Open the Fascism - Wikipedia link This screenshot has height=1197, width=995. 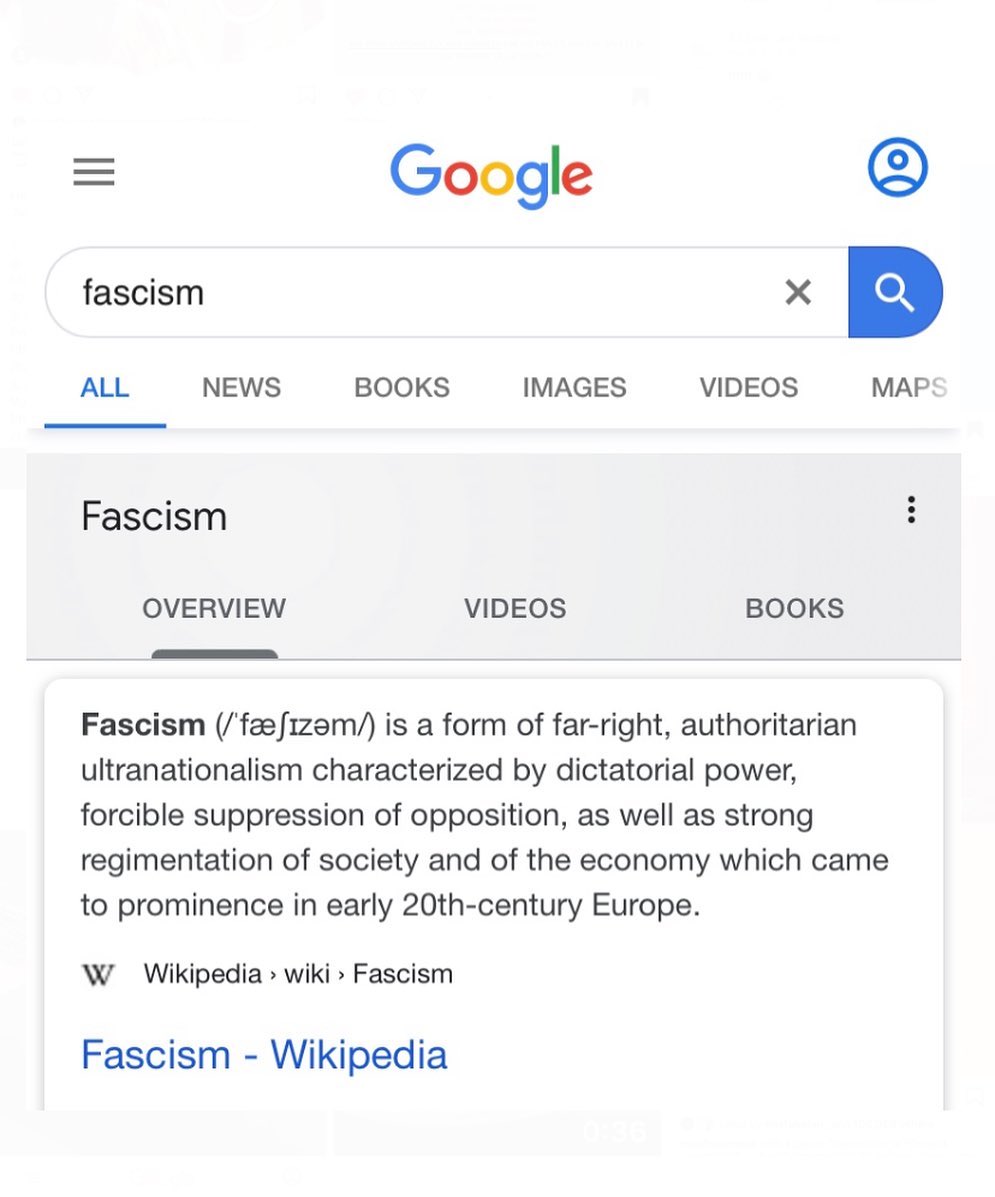click(x=264, y=1055)
